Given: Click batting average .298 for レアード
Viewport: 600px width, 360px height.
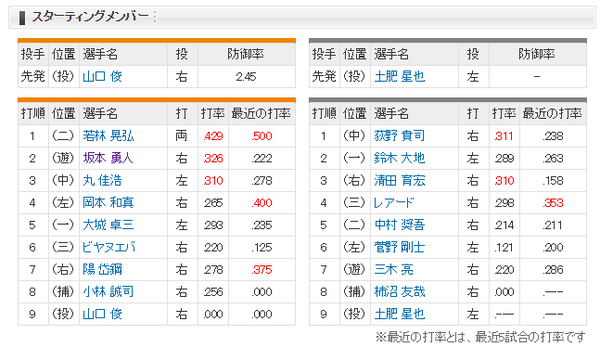Looking at the screenshot, I should point(504,203).
